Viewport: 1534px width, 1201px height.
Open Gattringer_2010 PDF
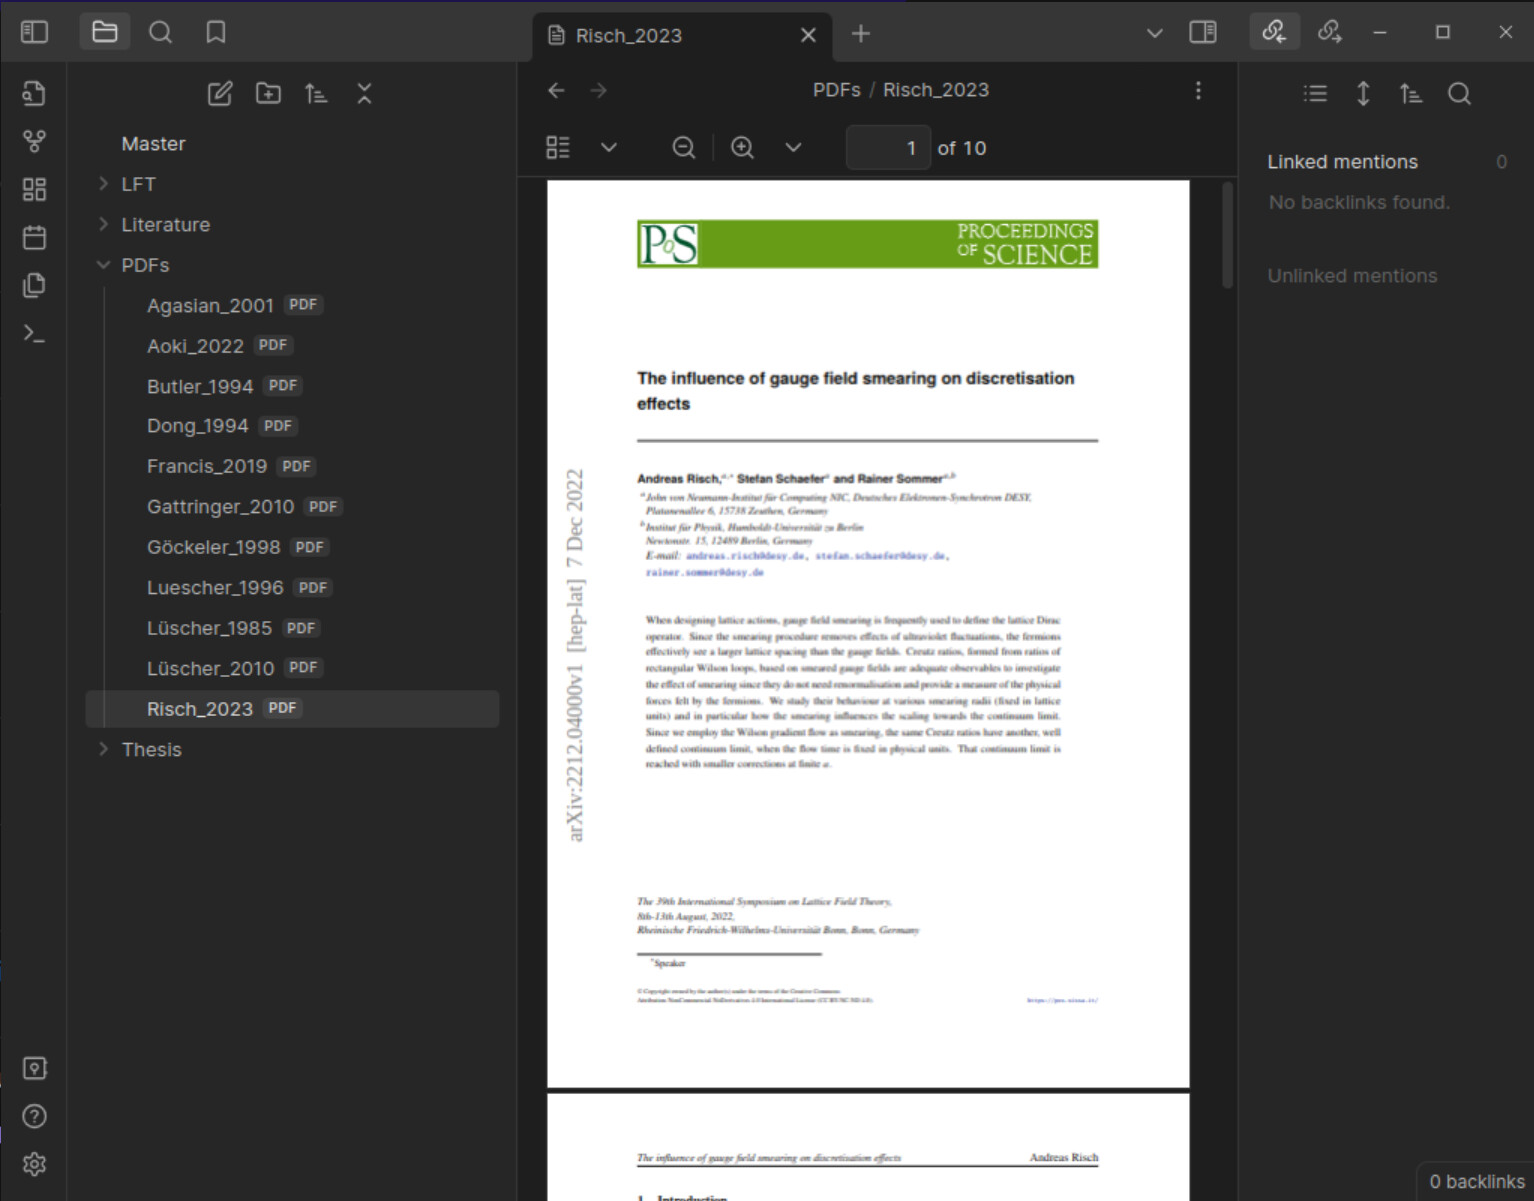tap(292, 507)
